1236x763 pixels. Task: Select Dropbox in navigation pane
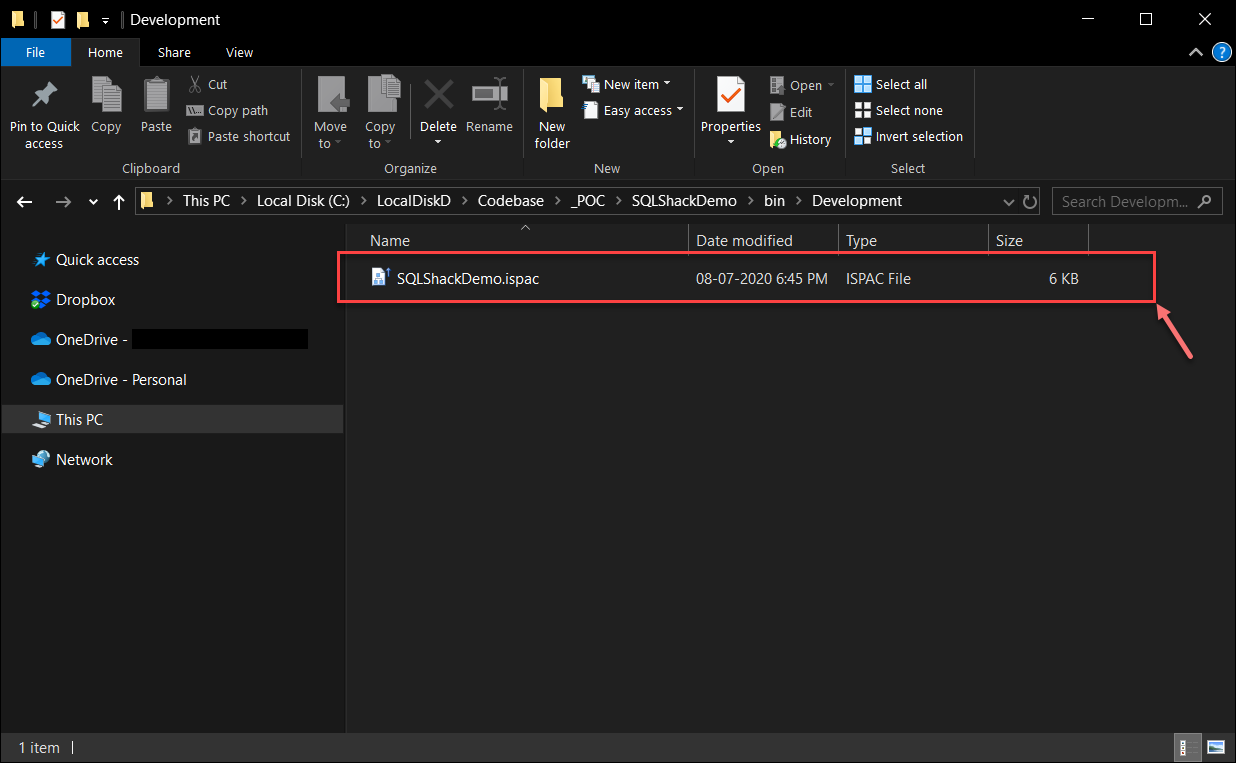point(85,300)
